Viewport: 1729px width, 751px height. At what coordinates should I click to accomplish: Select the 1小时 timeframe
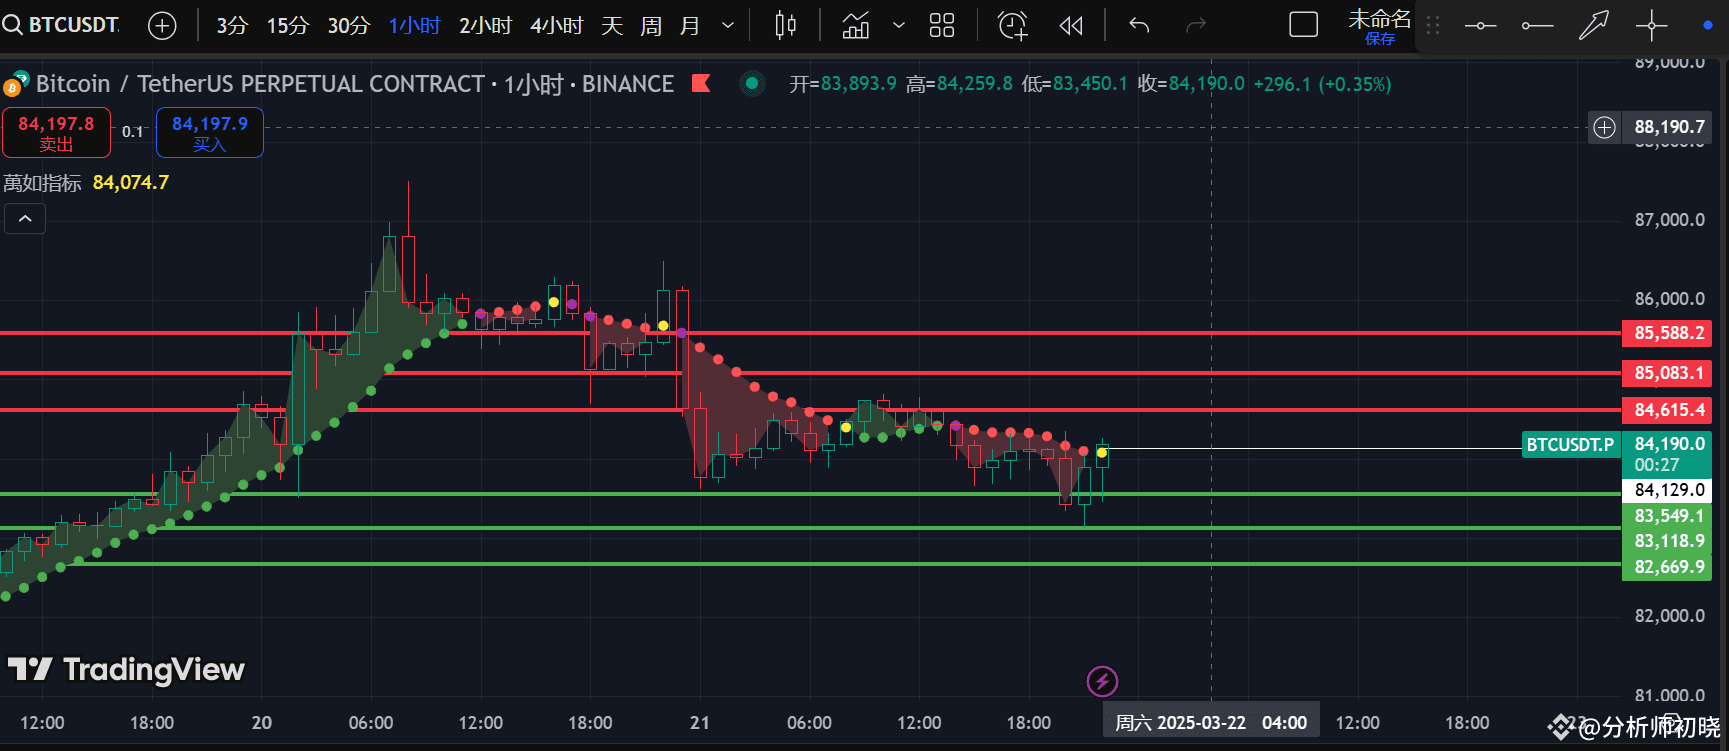(414, 26)
